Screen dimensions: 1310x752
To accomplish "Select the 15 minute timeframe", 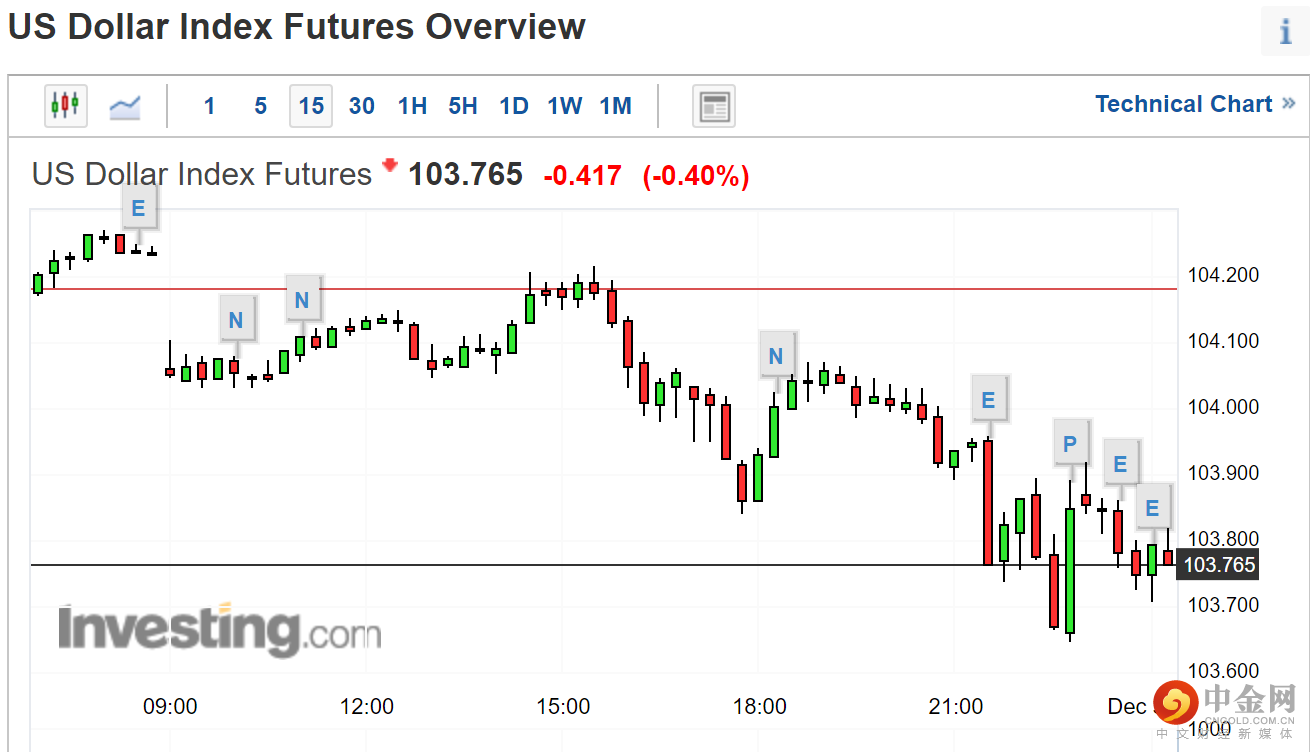I will [x=311, y=106].
